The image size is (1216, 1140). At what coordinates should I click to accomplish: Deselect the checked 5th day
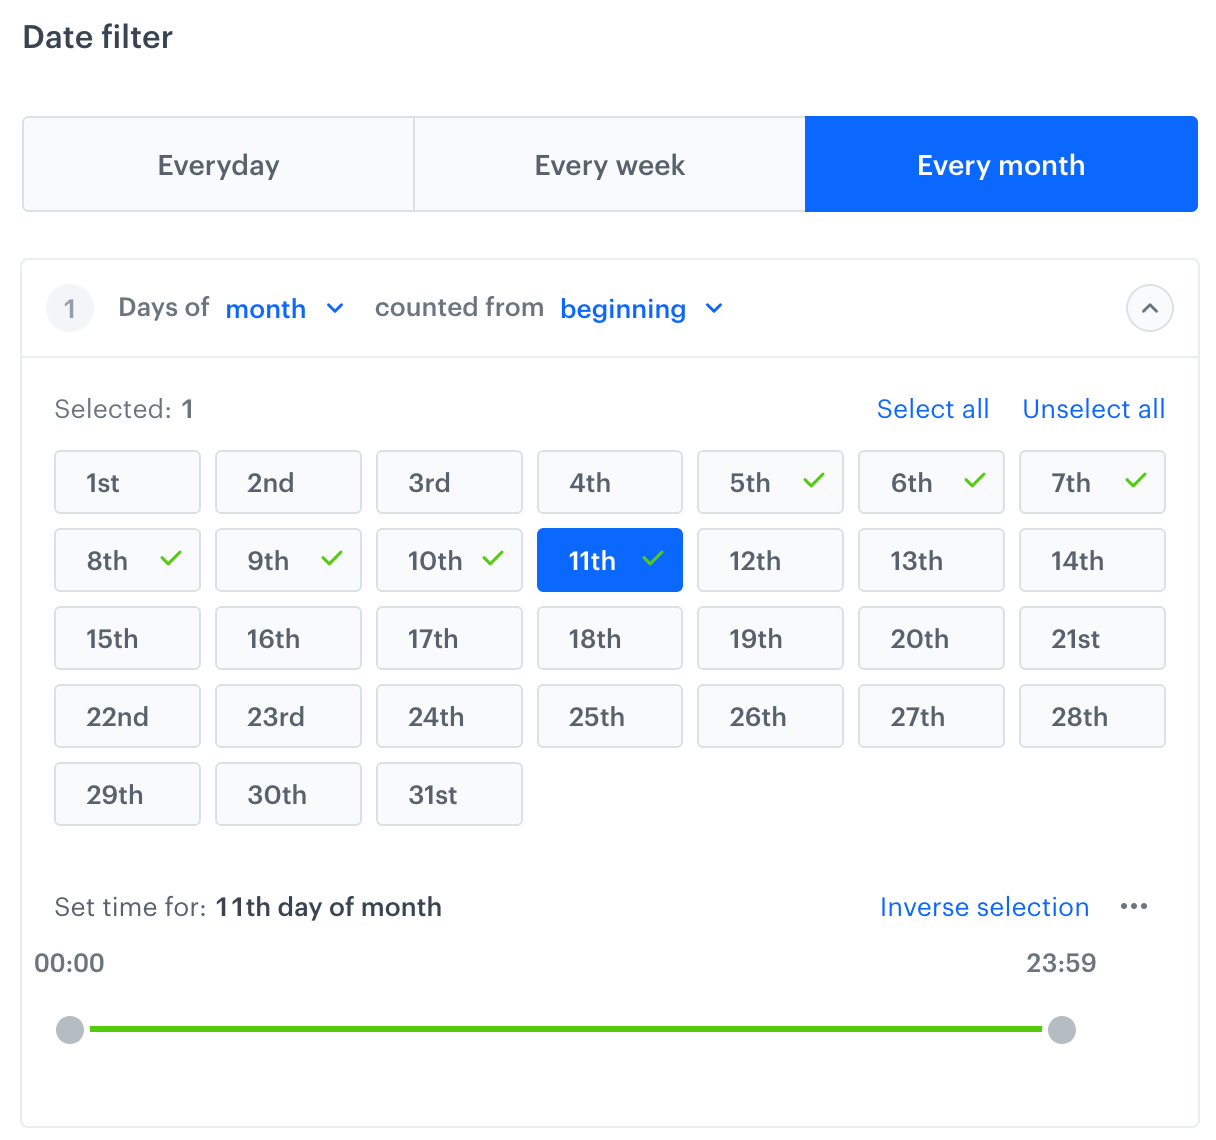pos(770,482)
